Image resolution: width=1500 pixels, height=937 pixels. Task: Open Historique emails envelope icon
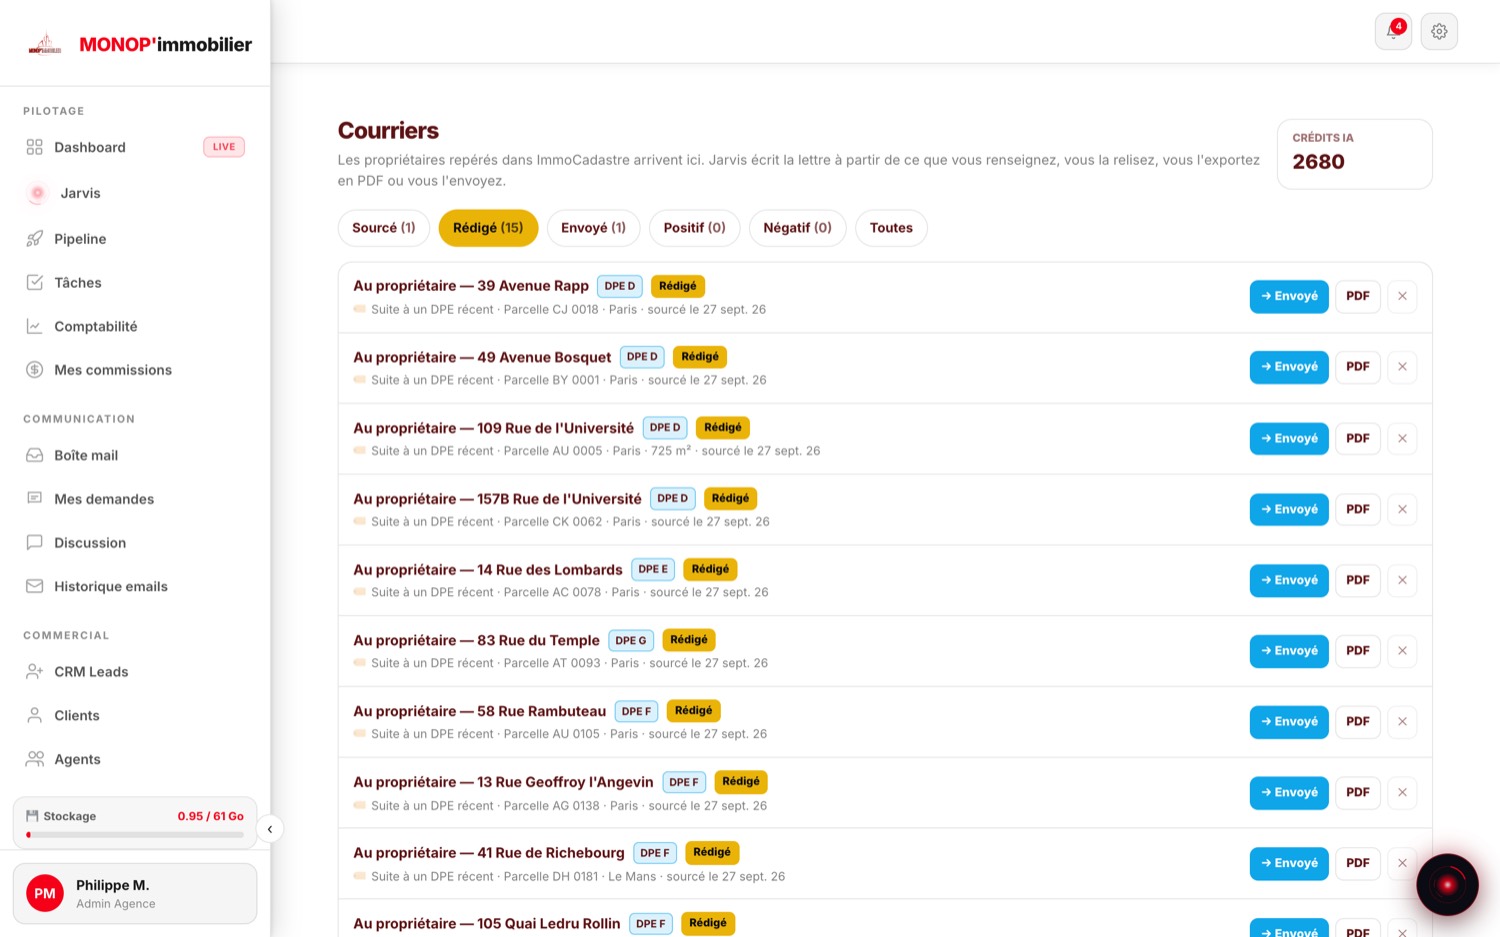[x=35, y=586]
